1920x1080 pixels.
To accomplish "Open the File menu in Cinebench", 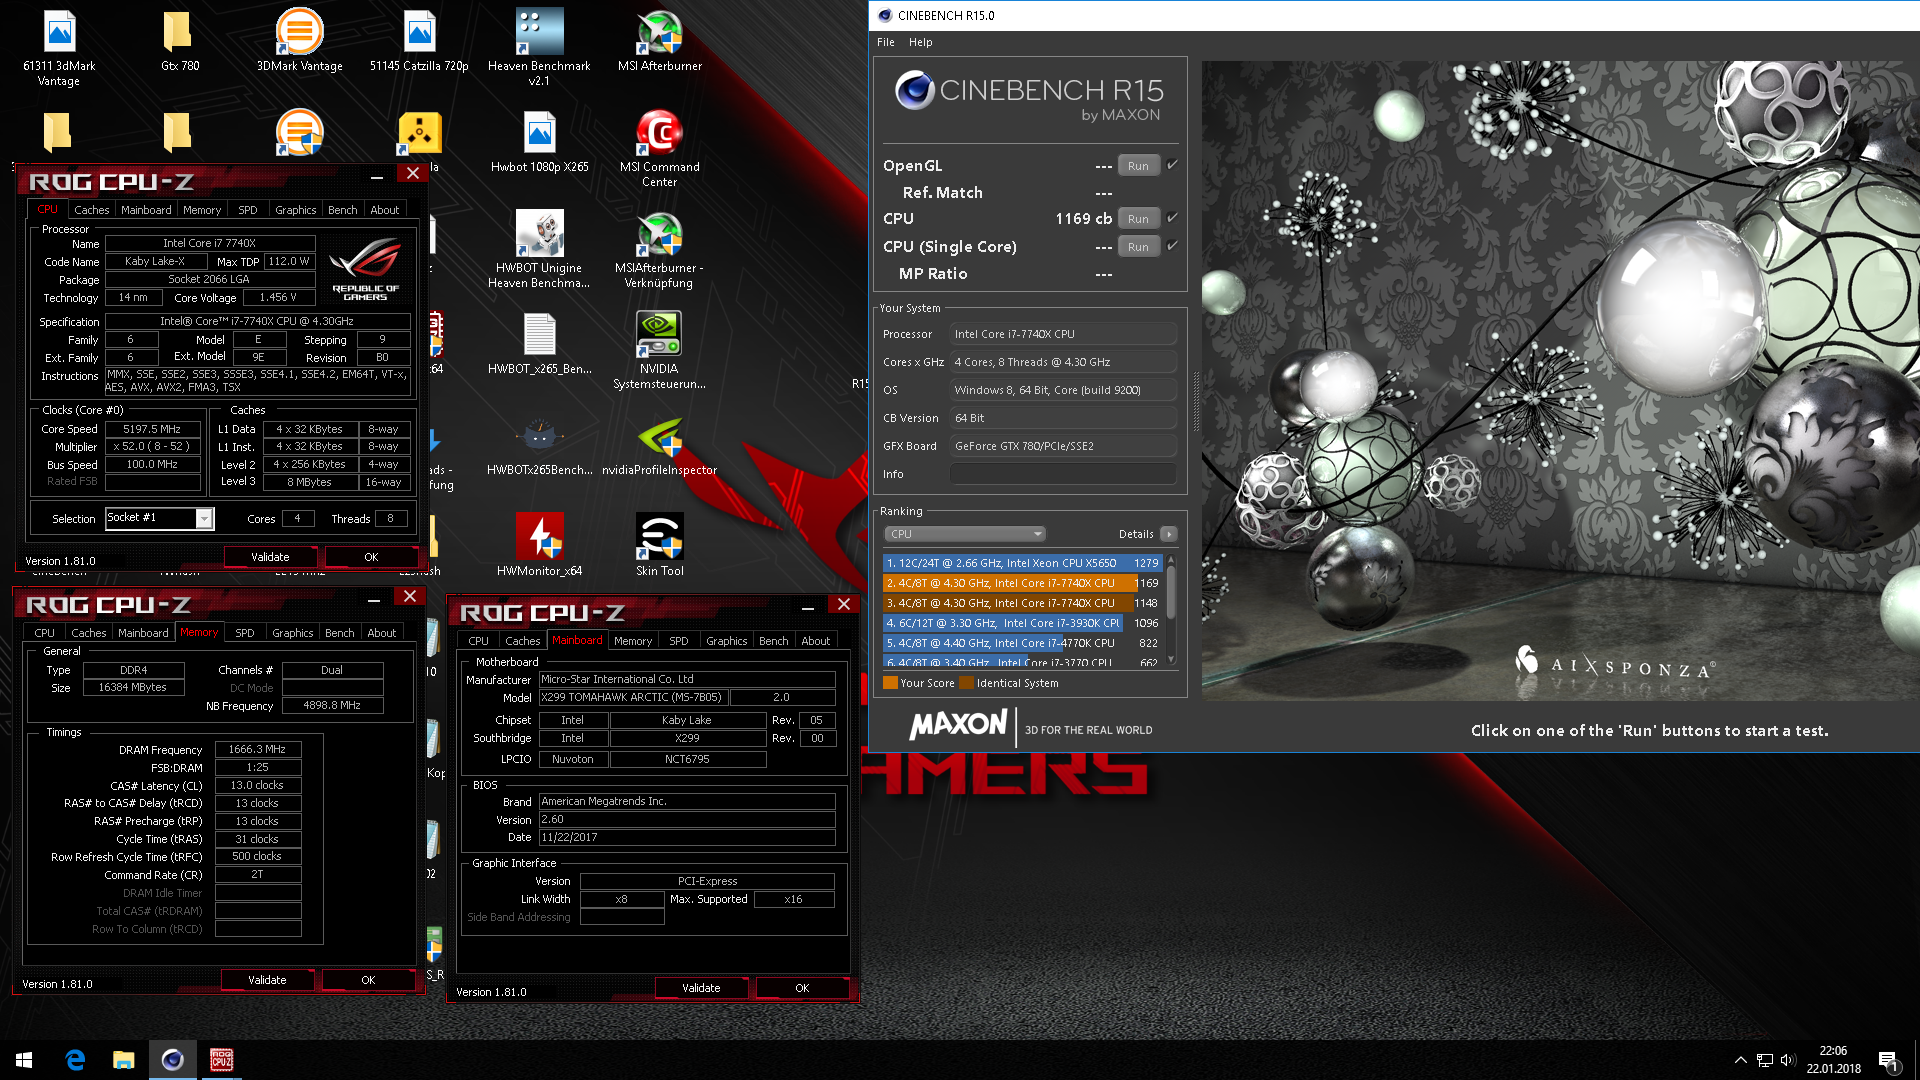I will click(x=886, y=42).
